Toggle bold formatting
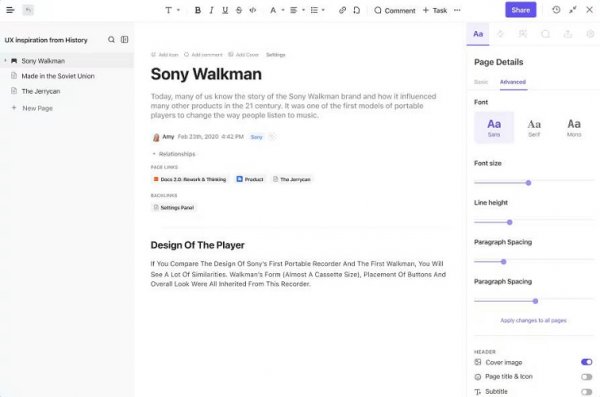The image size is (600, 397). tap(197, 10)
